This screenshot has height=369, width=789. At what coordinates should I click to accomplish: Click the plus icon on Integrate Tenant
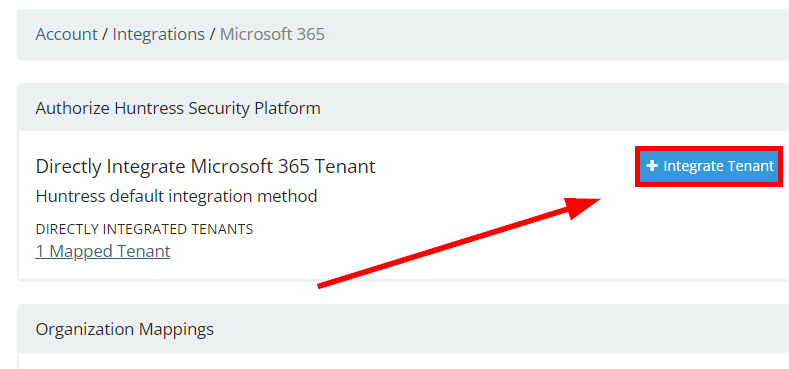click(x=652, y=166)
